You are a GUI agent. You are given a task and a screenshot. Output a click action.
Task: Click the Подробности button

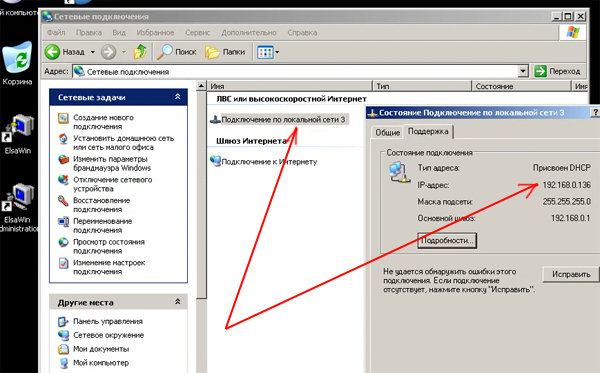[x=447, y=241]
